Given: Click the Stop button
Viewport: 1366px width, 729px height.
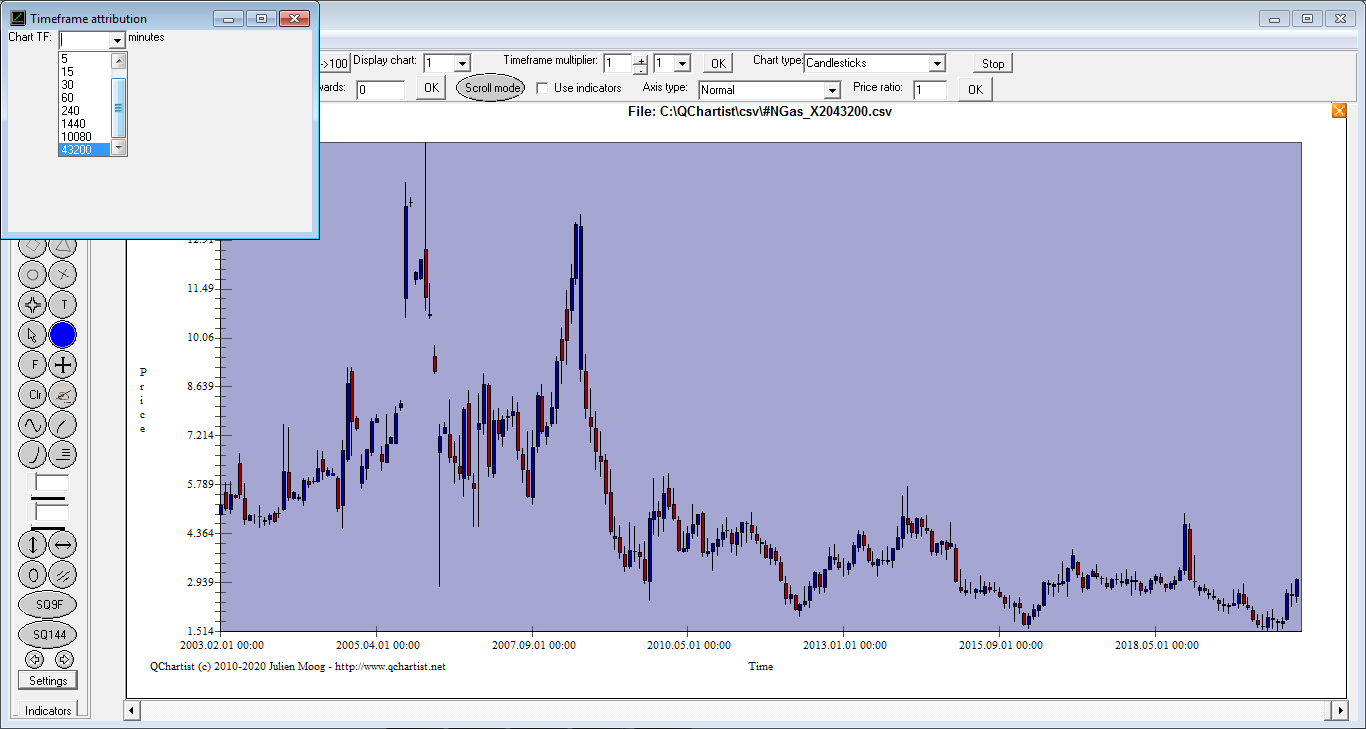Looking at the screenshot, I should 992,63.
